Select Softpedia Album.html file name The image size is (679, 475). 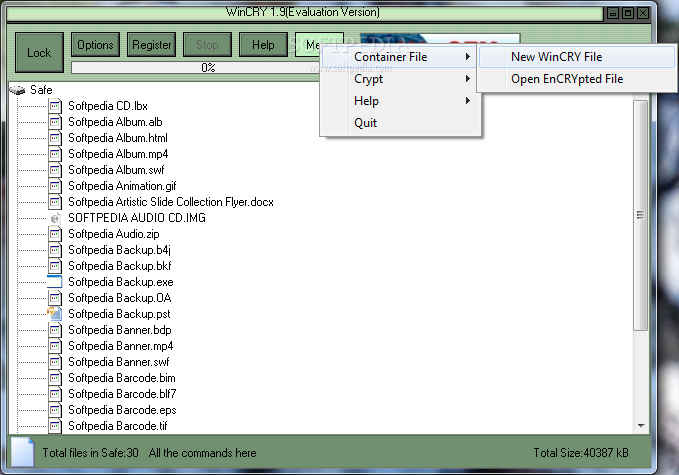[118, 138]
